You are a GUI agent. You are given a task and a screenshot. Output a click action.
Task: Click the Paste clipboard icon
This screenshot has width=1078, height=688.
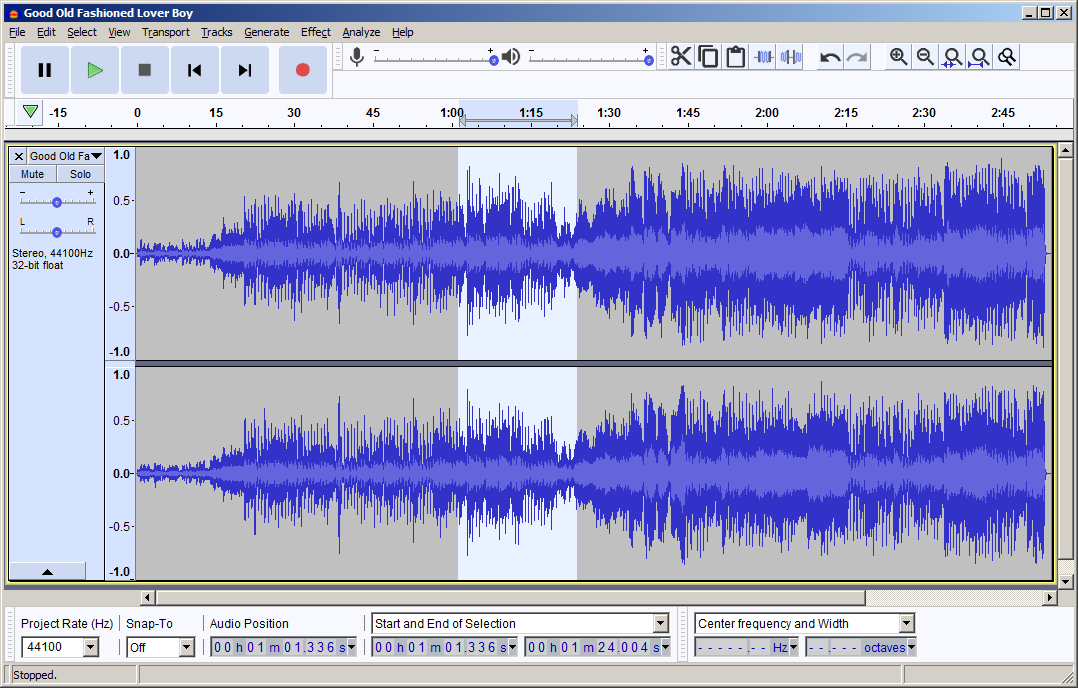pos(736,56)
